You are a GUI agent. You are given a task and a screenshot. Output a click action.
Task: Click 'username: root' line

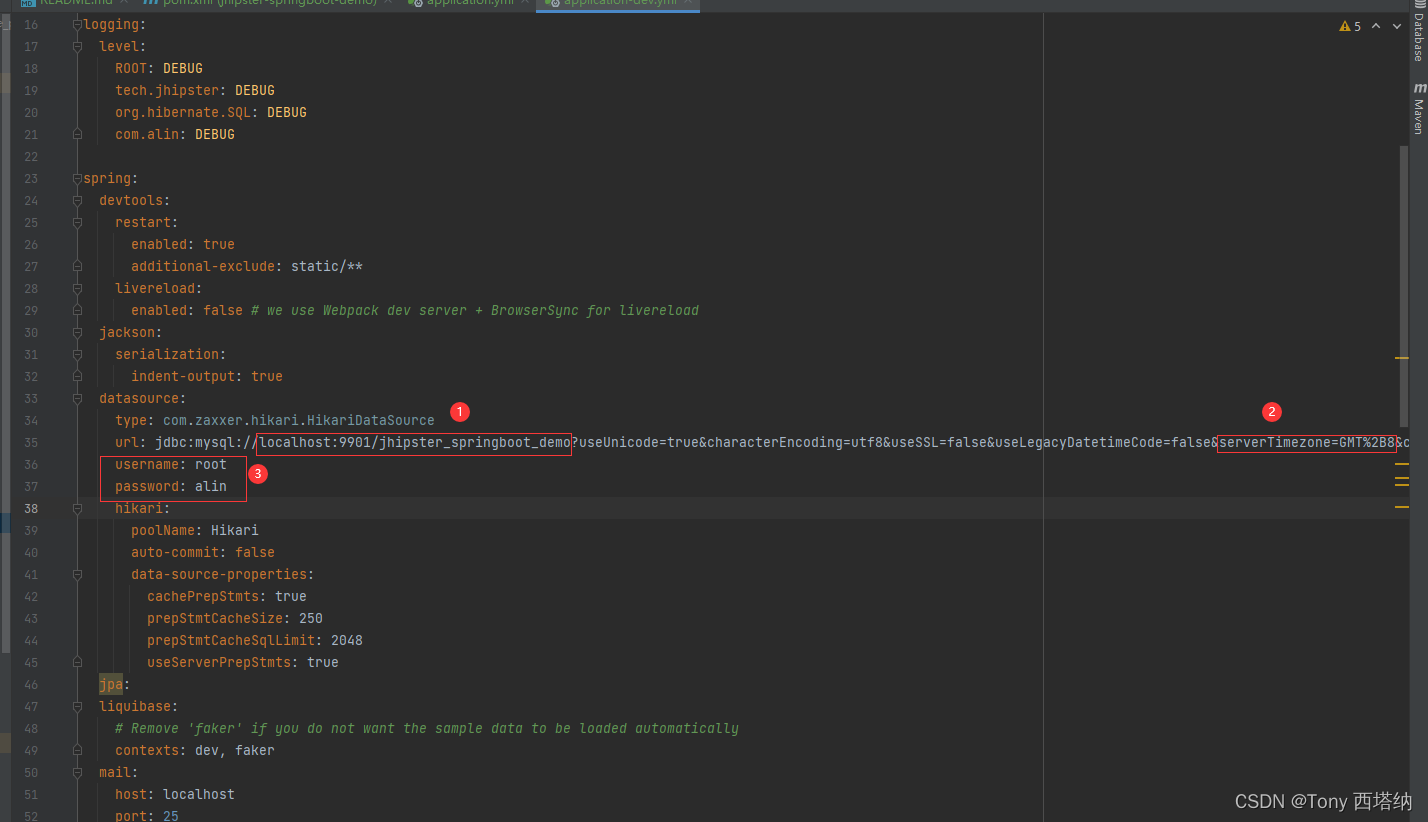(171, 465)
